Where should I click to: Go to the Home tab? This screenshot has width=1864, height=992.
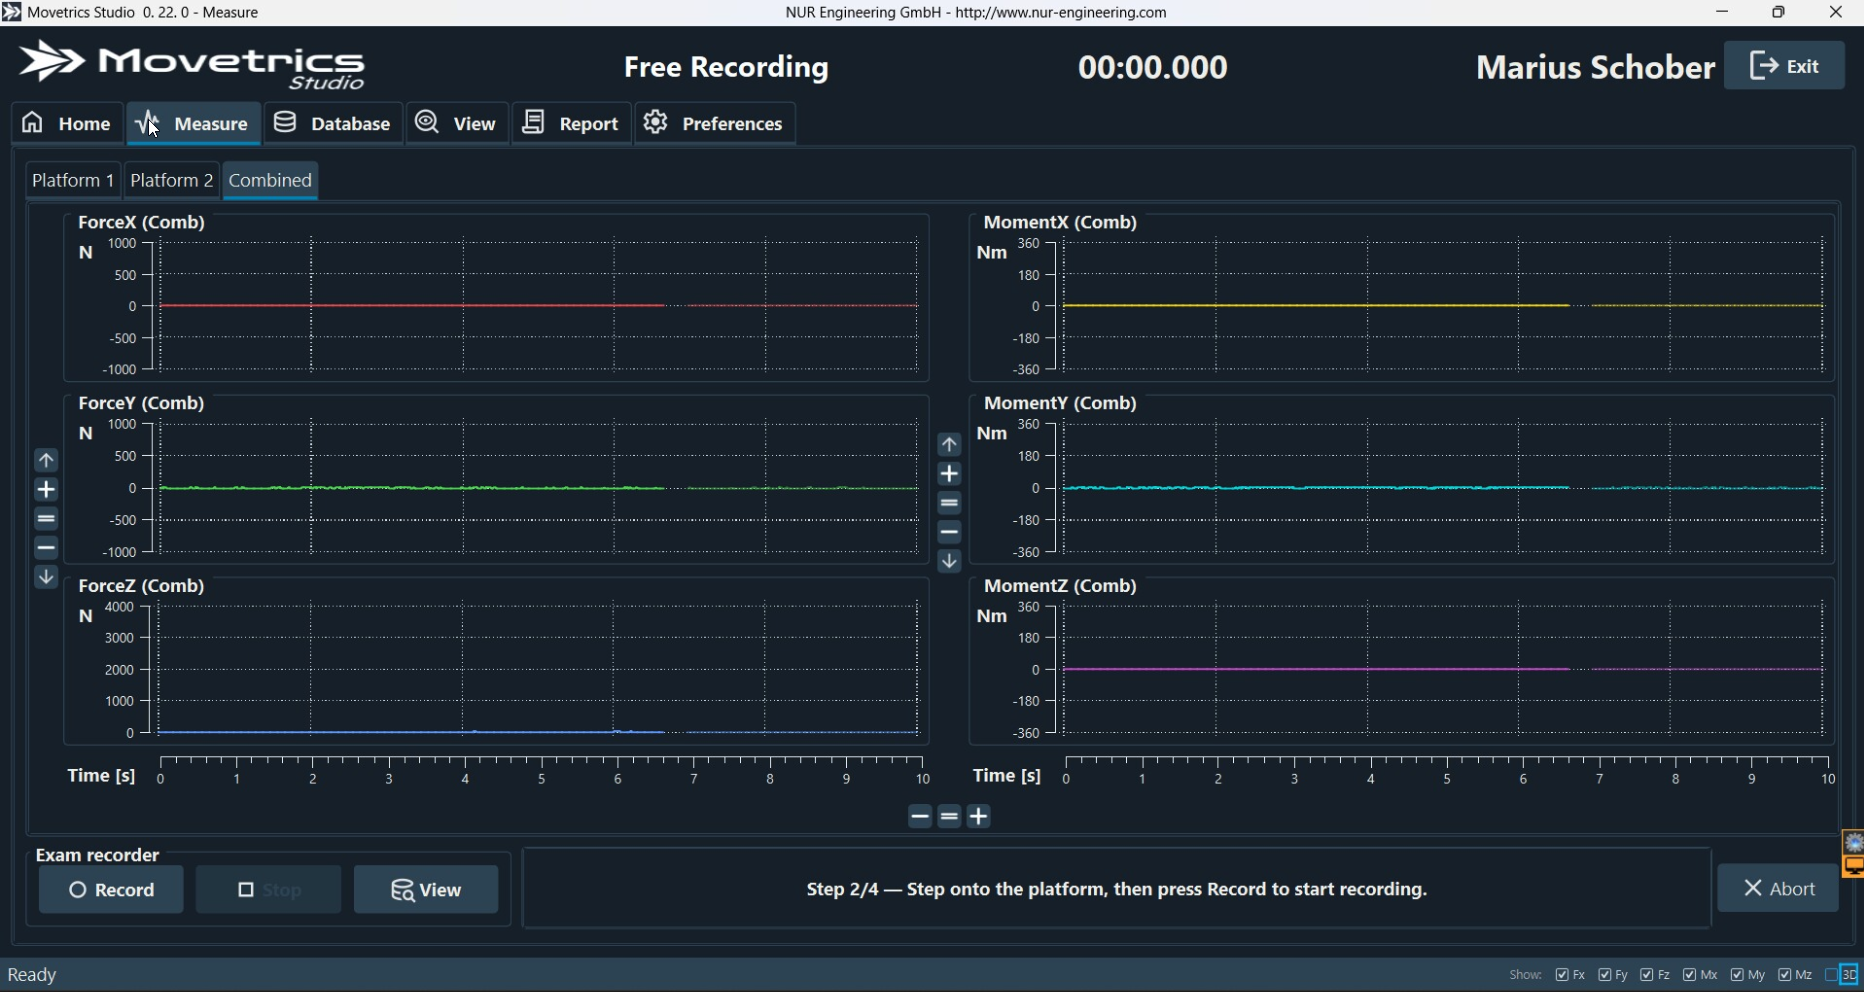coord(67,123)
